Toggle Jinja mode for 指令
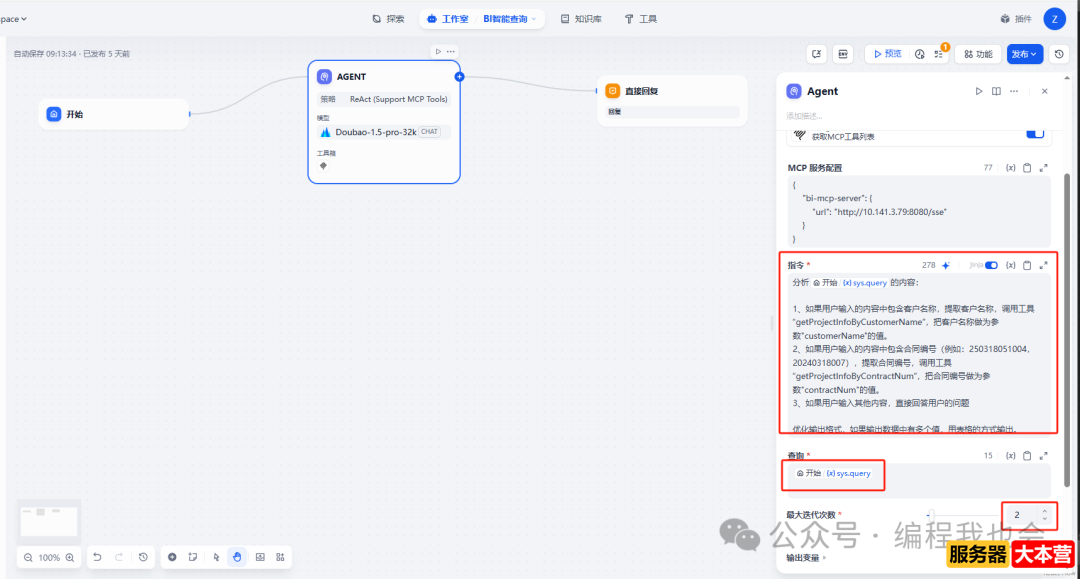Screen dimensions: 1080x579 click(x=991, y=265)
